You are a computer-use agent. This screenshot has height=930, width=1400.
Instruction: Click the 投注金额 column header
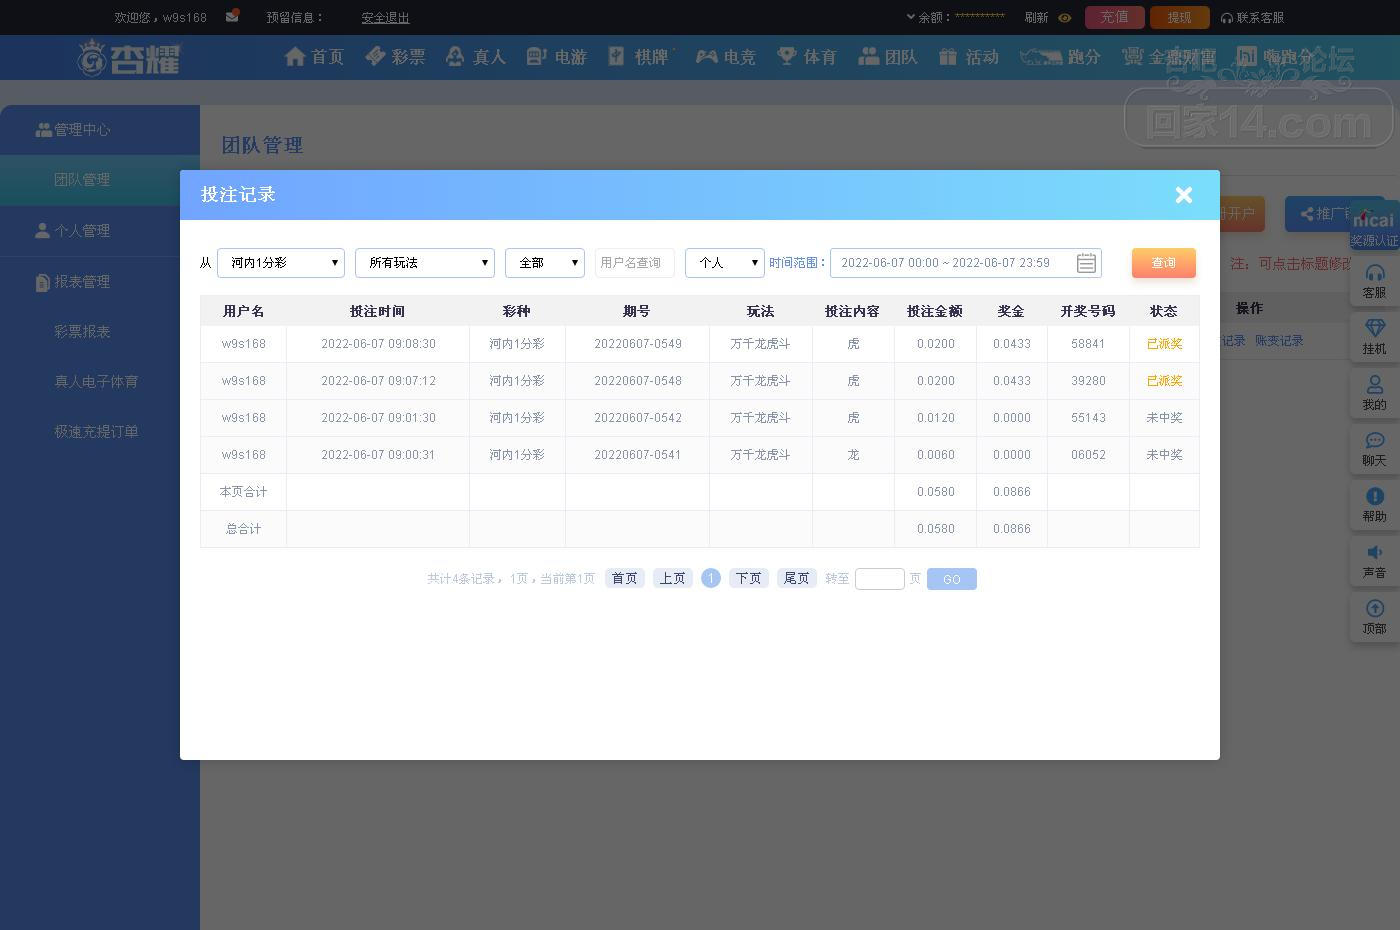(x=935, y=311)
